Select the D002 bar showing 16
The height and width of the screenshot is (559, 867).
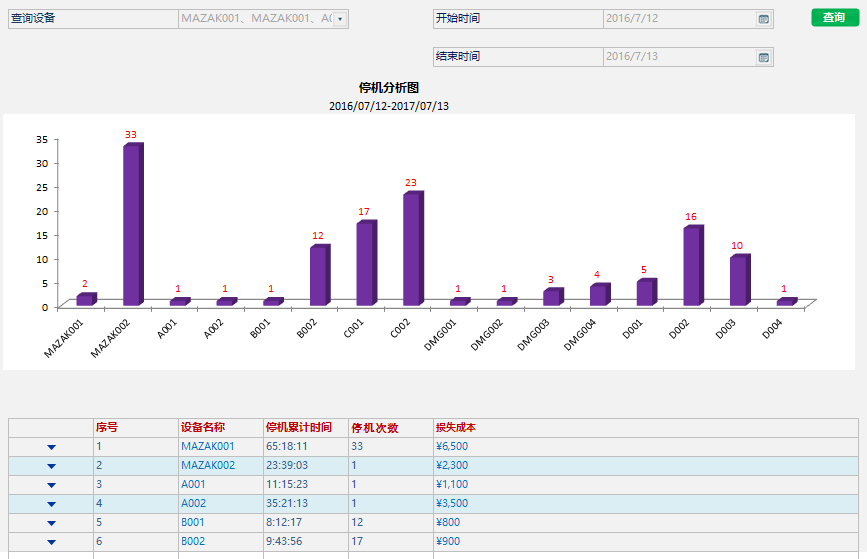pos(692,266)
